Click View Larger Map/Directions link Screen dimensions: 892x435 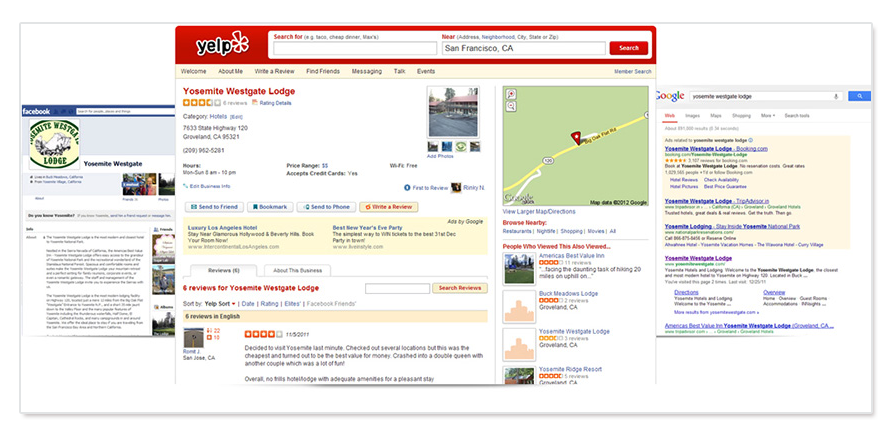(x=539, y=212)
